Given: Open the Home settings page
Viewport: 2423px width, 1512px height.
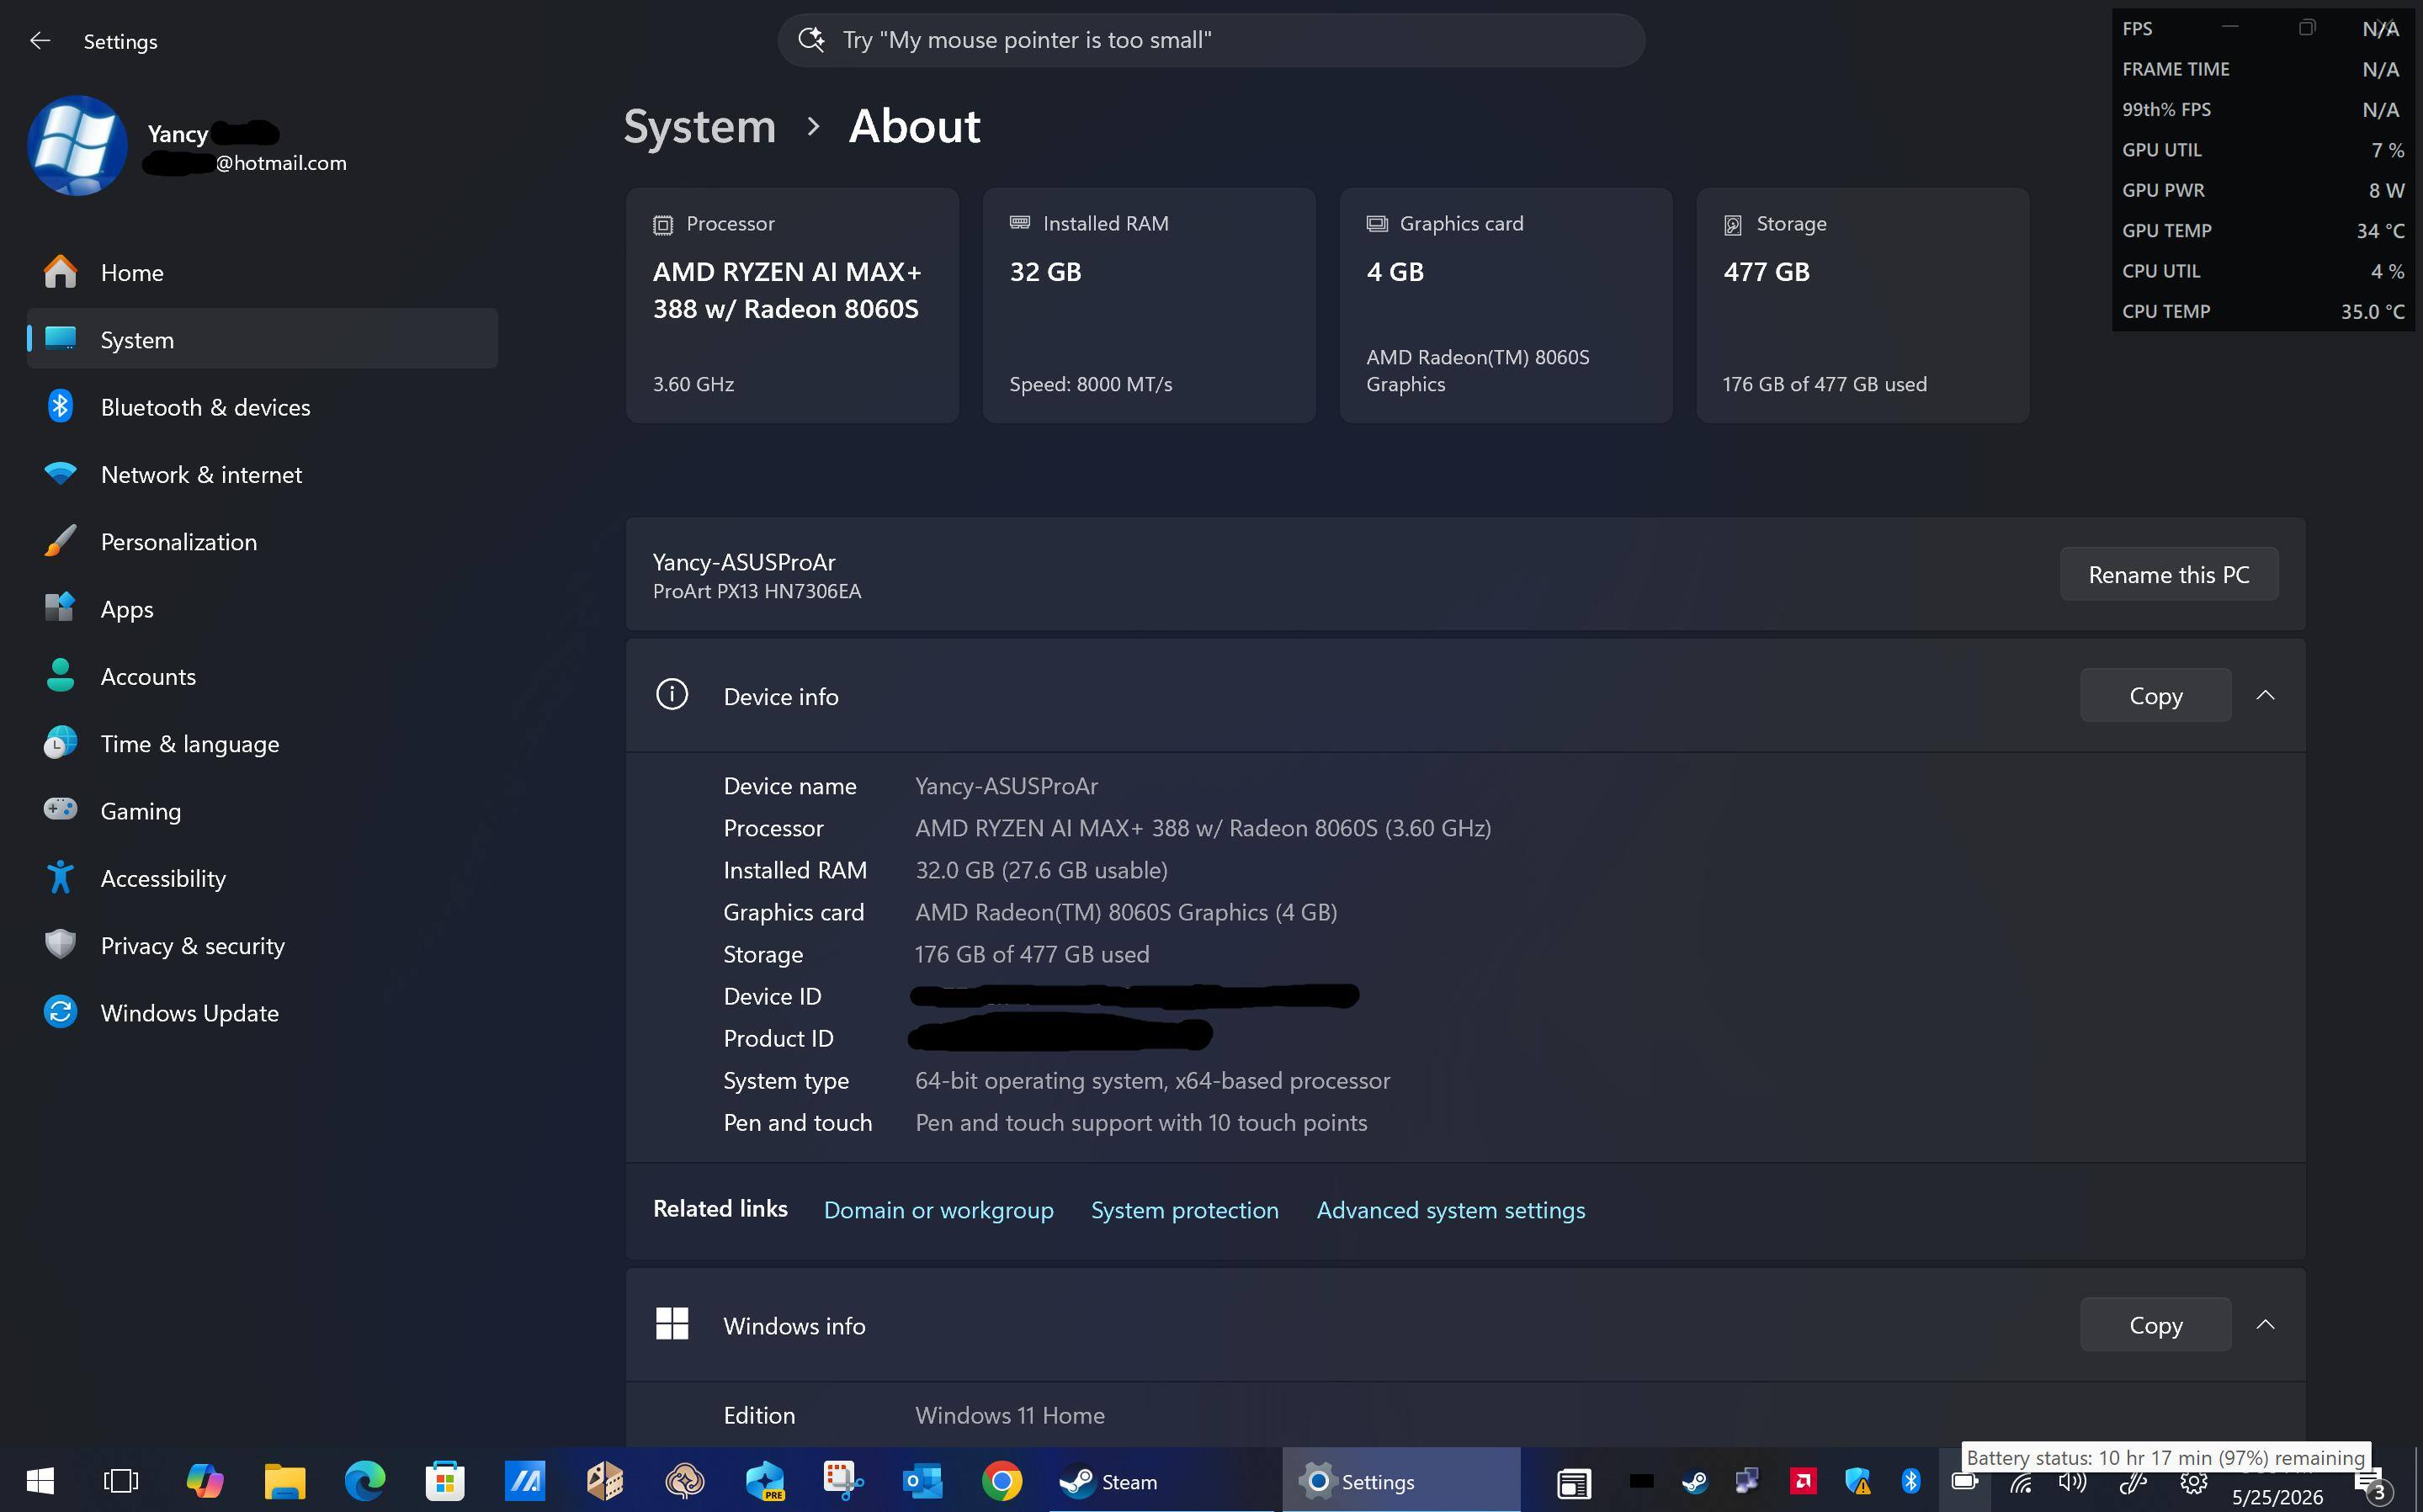Looking at the screenshot, I should [262, 272].
